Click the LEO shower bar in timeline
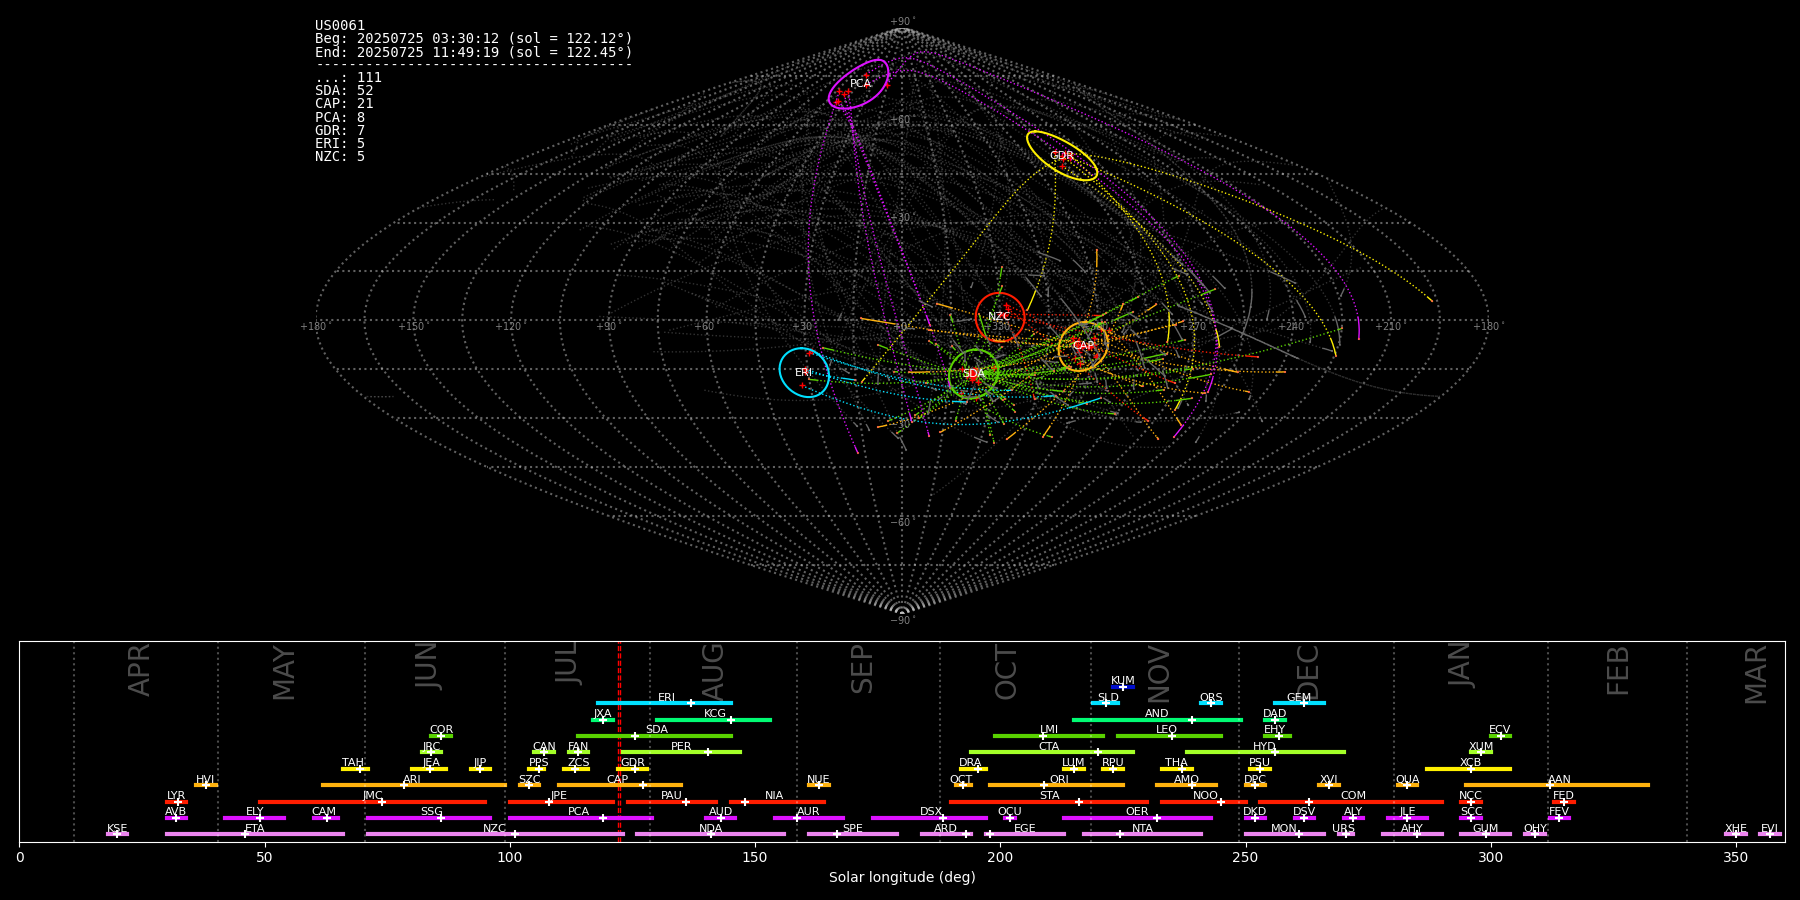Screen dimensions: 1800x900 coord(1169,736)
